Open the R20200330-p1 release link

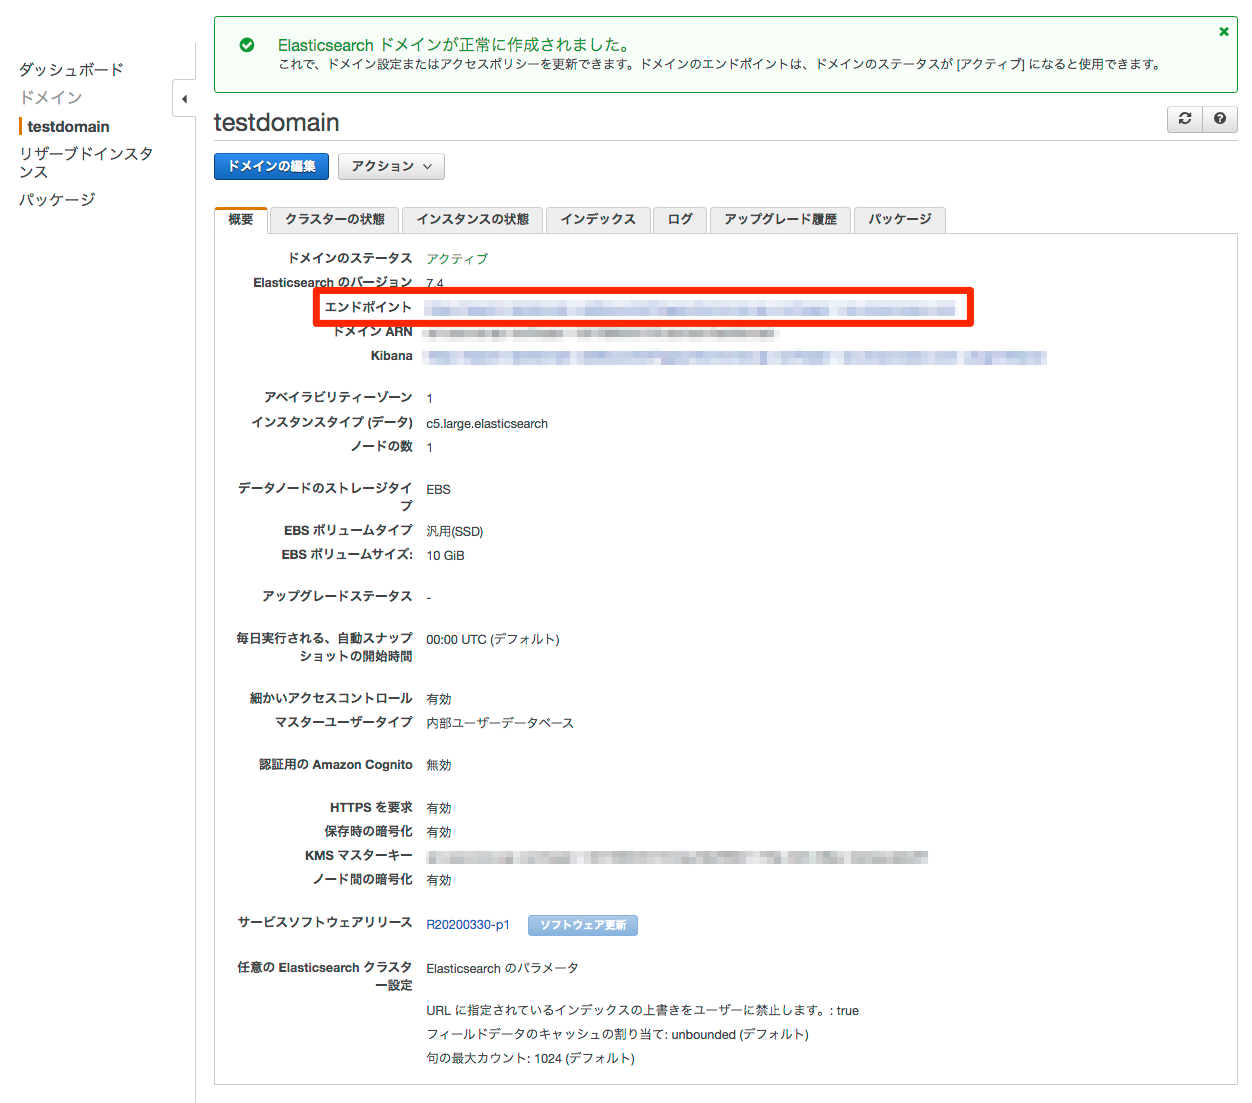coord(467,925)
